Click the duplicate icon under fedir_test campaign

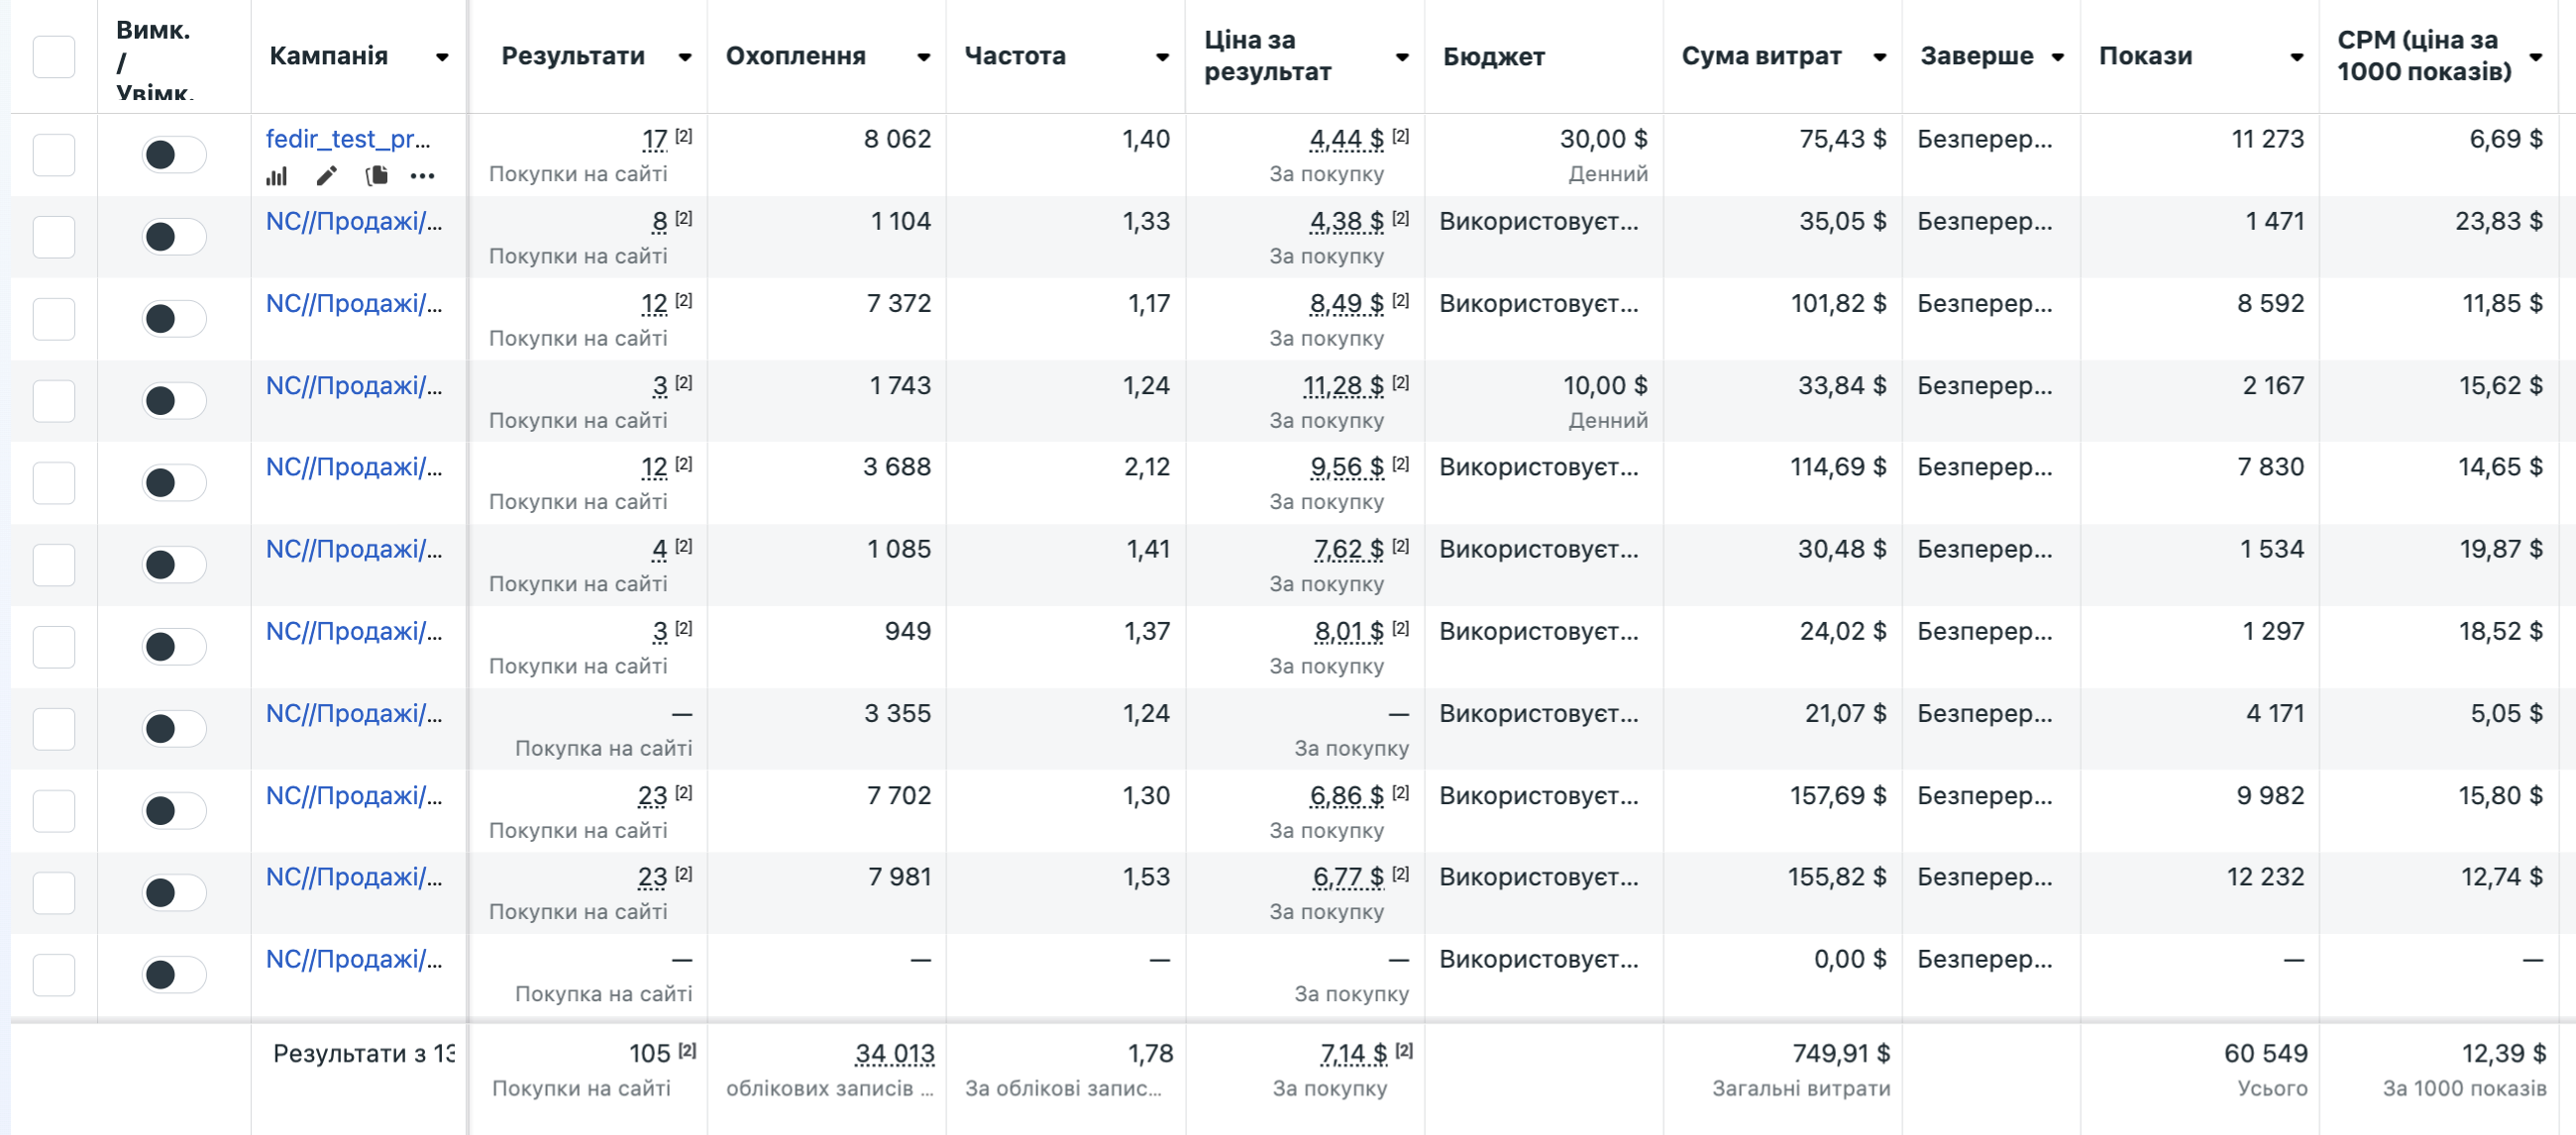(x=376, y=177)
